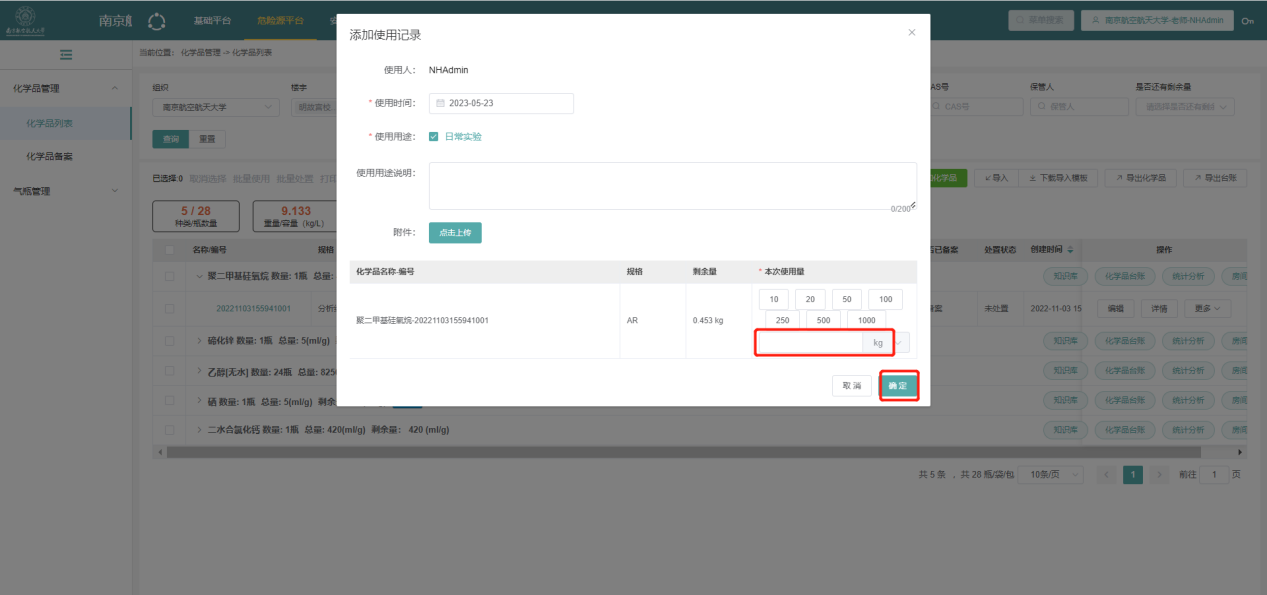Image resolution: width=1267 pixels, height=595 pixels.
Task: Expand the 气瓶管理 sidebar menu
Action: [65, 191]
